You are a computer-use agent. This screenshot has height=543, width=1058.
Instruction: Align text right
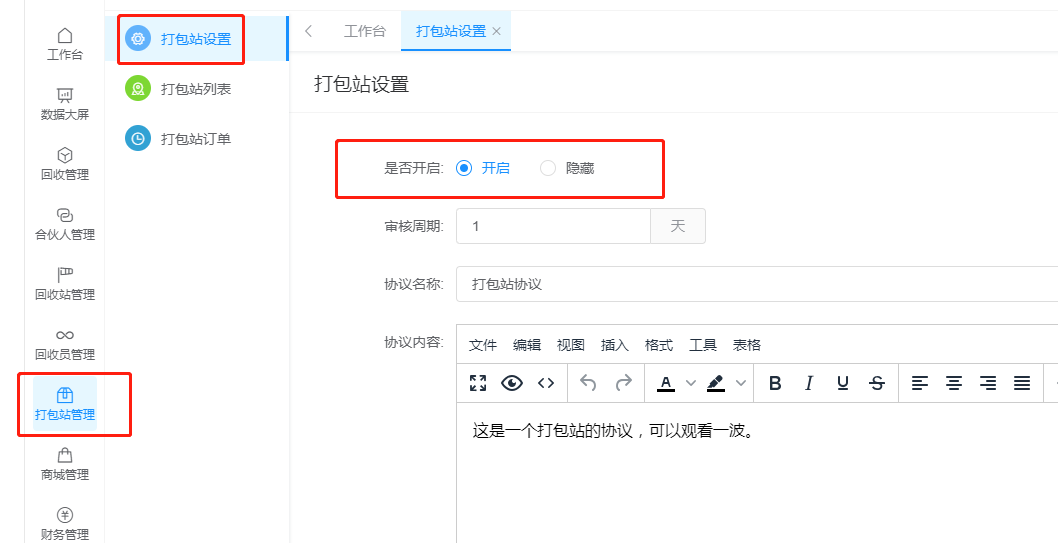tap(988, 383)
